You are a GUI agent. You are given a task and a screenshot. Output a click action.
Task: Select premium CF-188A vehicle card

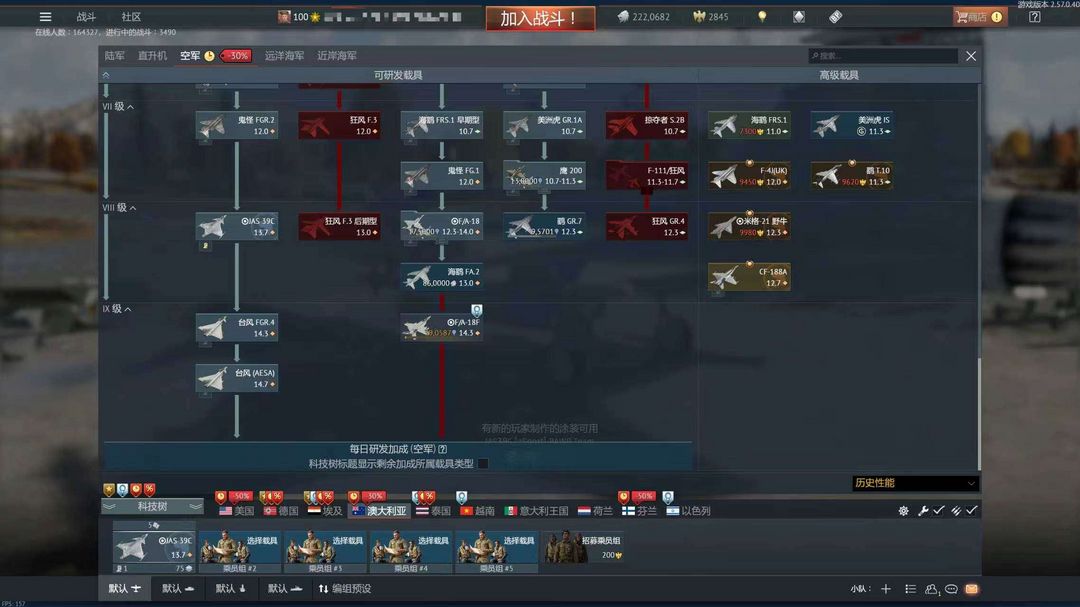click(749, 277)
